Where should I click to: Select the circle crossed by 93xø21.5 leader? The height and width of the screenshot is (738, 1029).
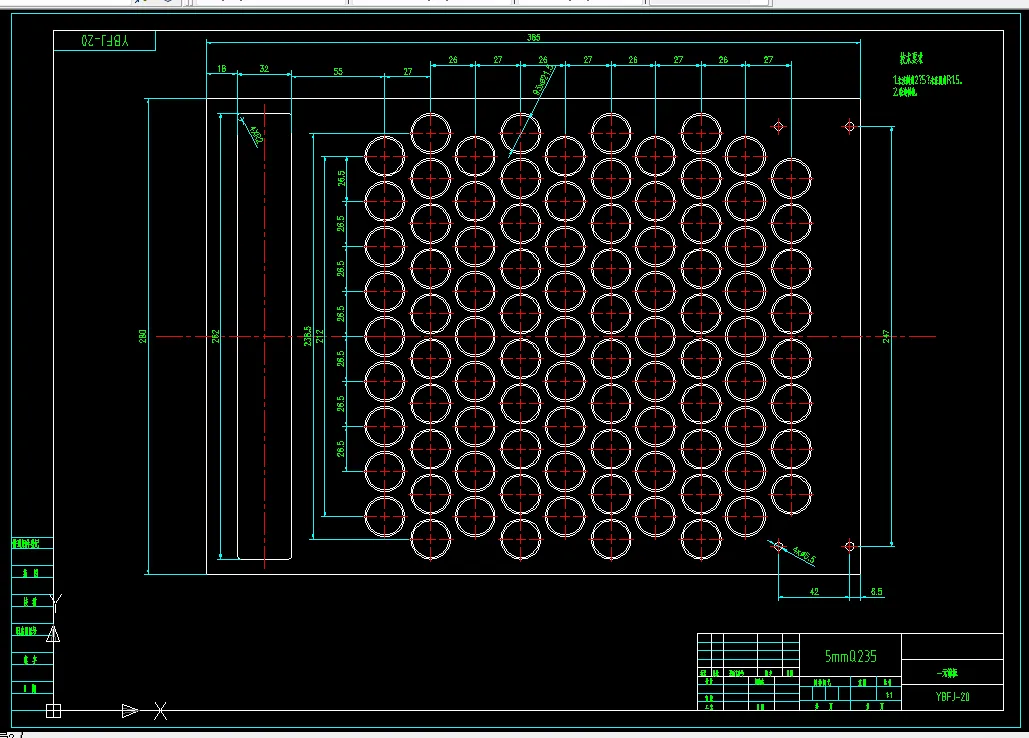click(x=520, y=133)
